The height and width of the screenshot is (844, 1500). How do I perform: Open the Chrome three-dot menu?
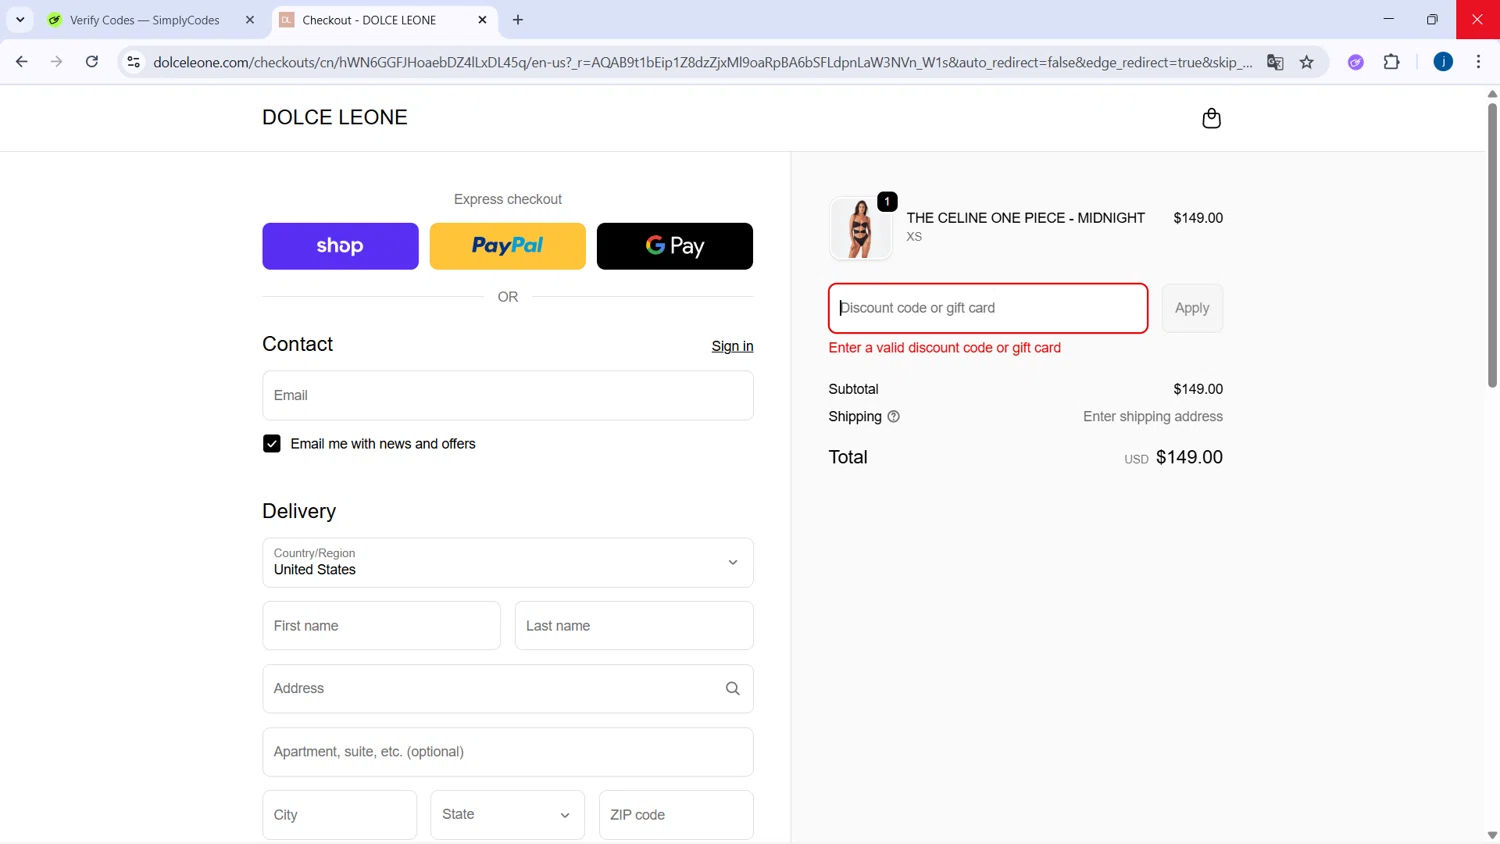click(x=1478, y=62)
